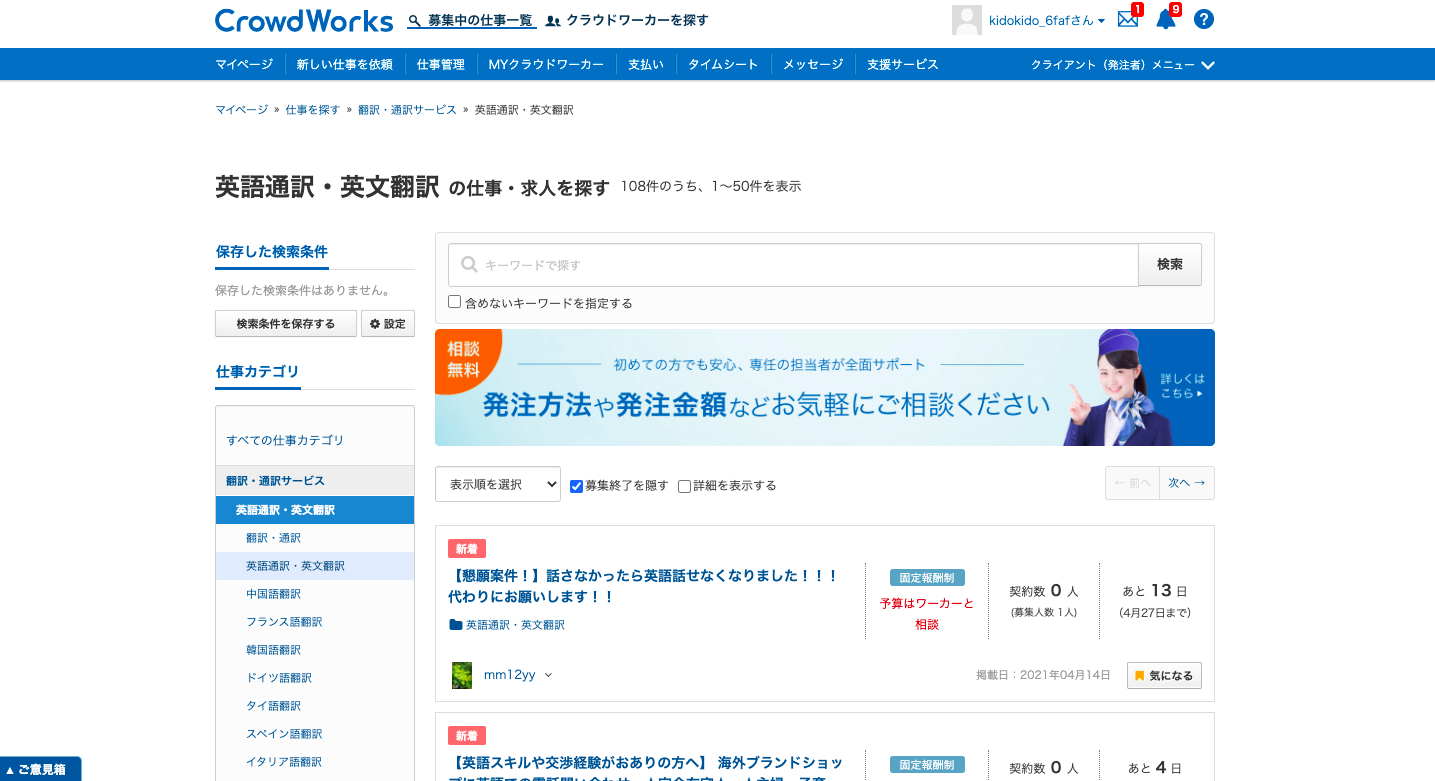This screenshot has width=1435, height=781.
Task: Click the keyword search input field
Action: 790,264
